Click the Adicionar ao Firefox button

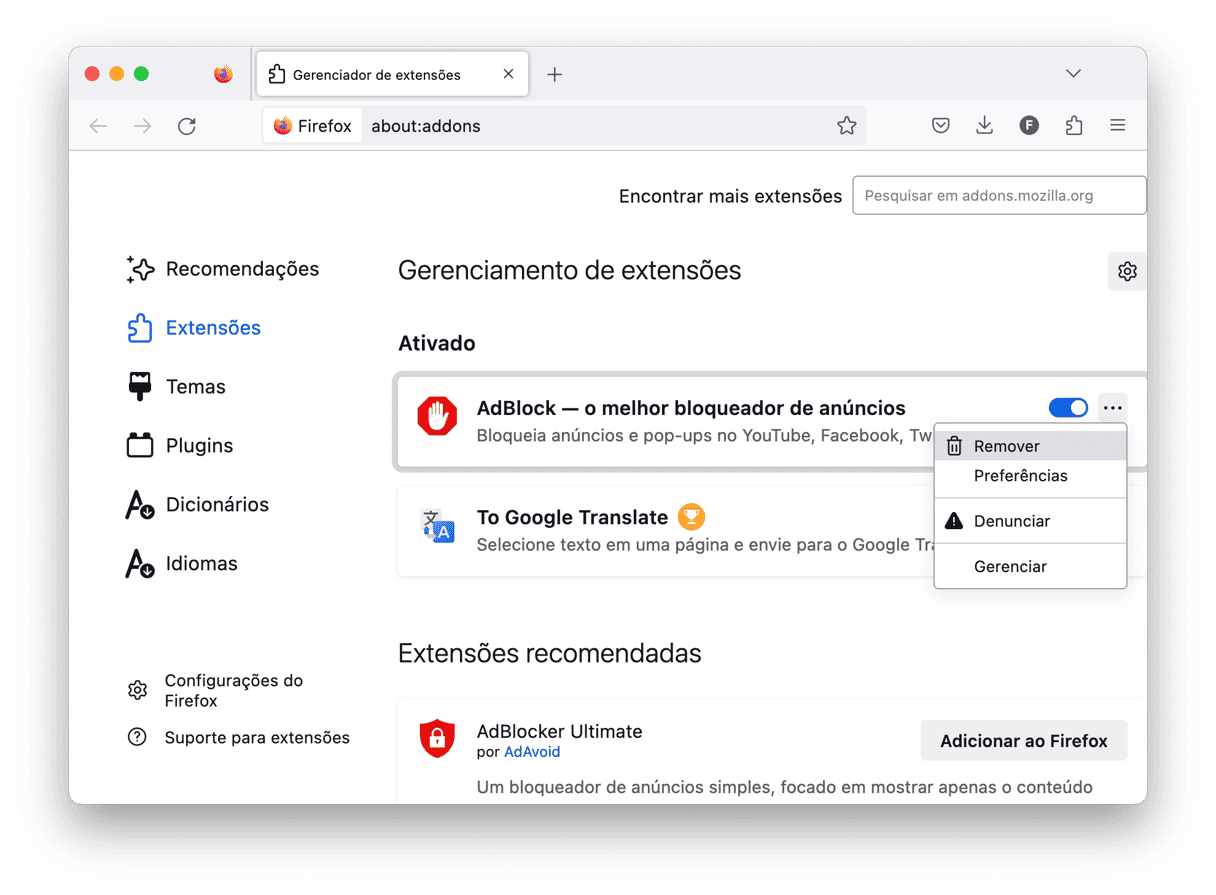[x=1023, y=741]
